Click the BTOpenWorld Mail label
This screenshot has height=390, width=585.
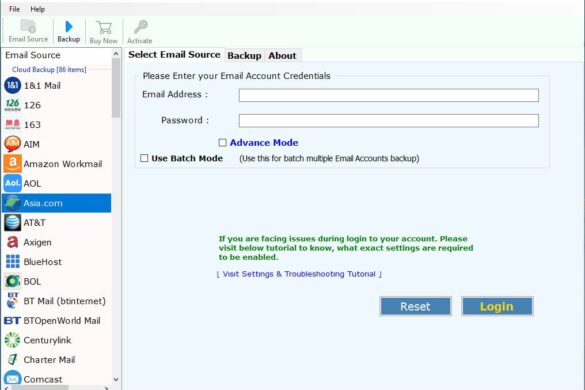click(x=62, y=321)
